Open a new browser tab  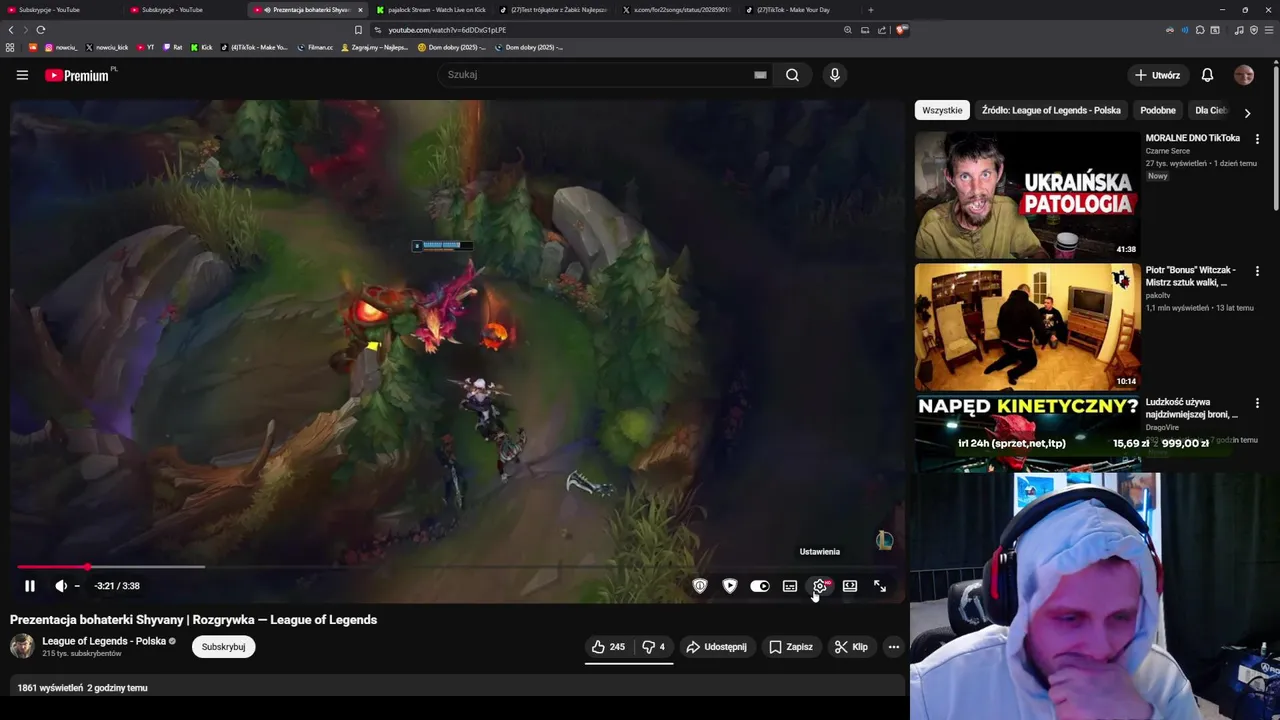coord(870,10)
